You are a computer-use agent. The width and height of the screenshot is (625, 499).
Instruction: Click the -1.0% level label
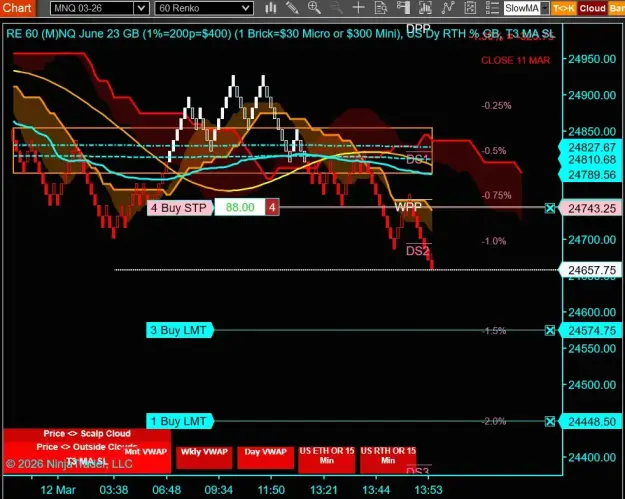tap(494, 241)
